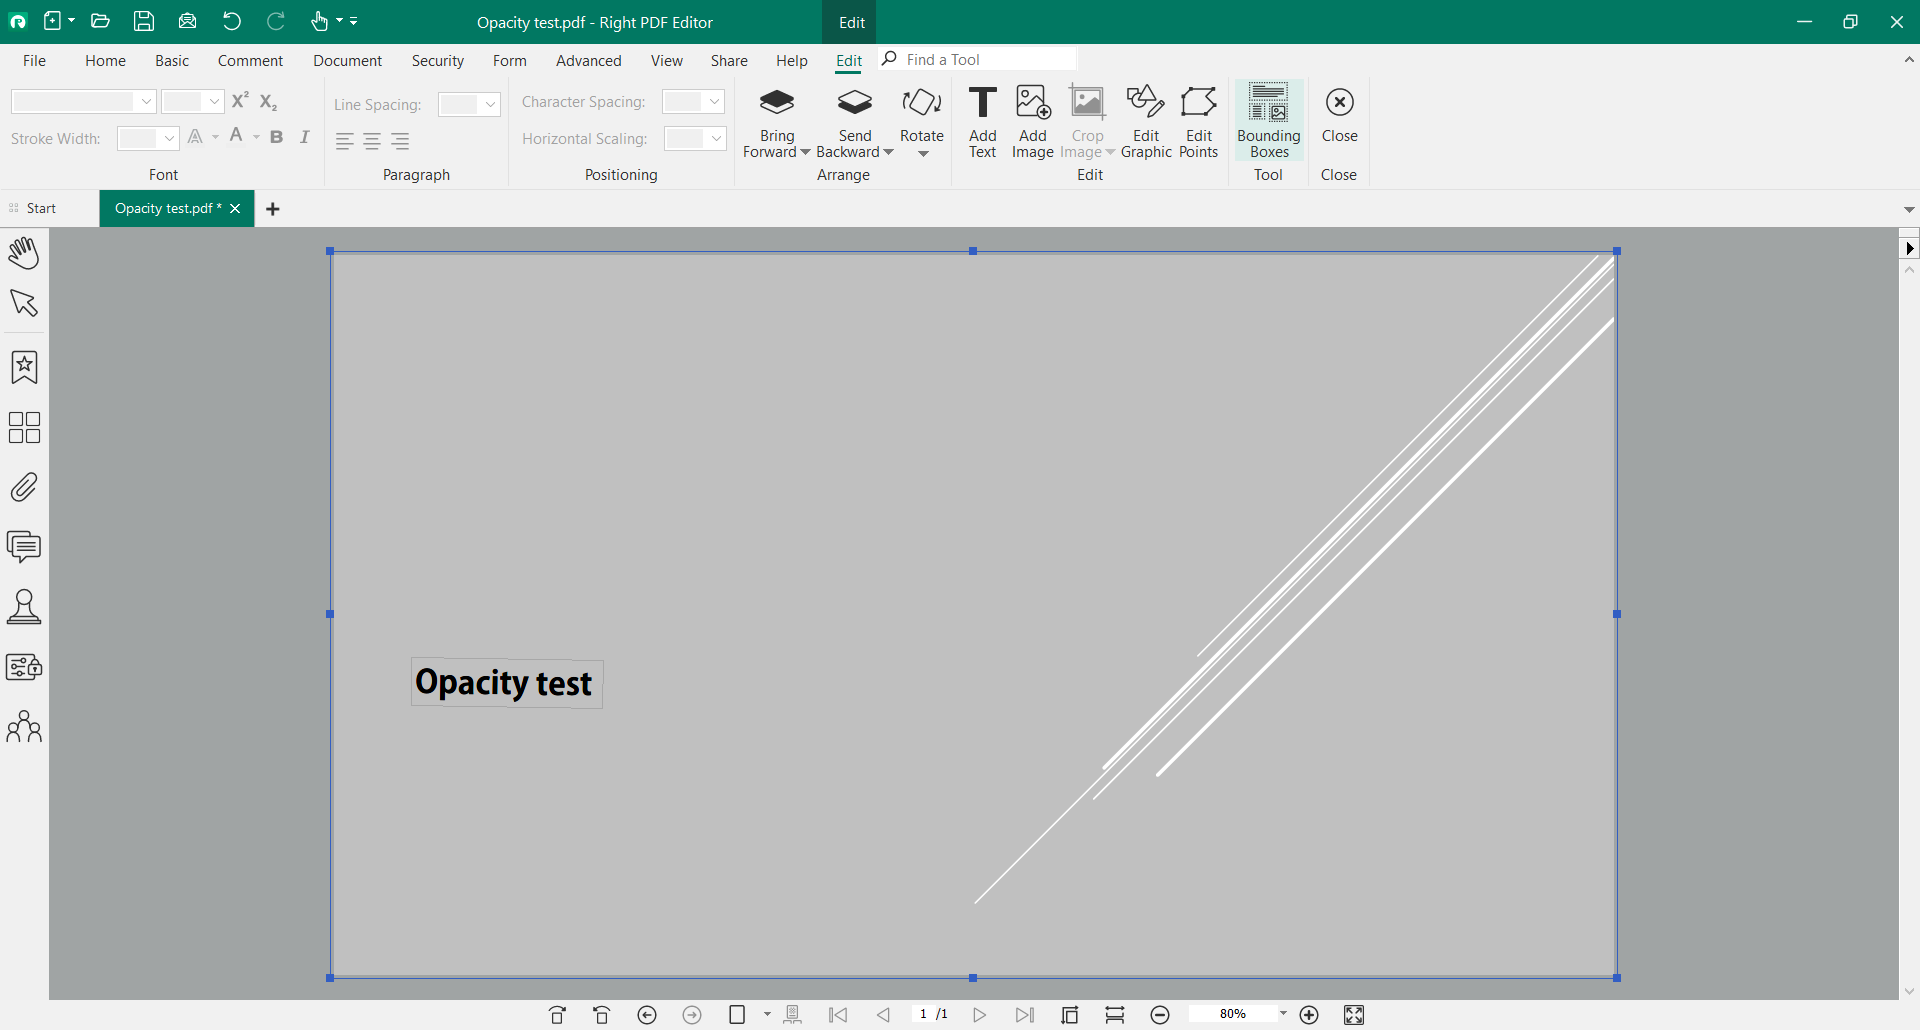Expand the tab list dropdown arrow
This screenshot has height=1030, width=1920.
[x=1909, y=209]
